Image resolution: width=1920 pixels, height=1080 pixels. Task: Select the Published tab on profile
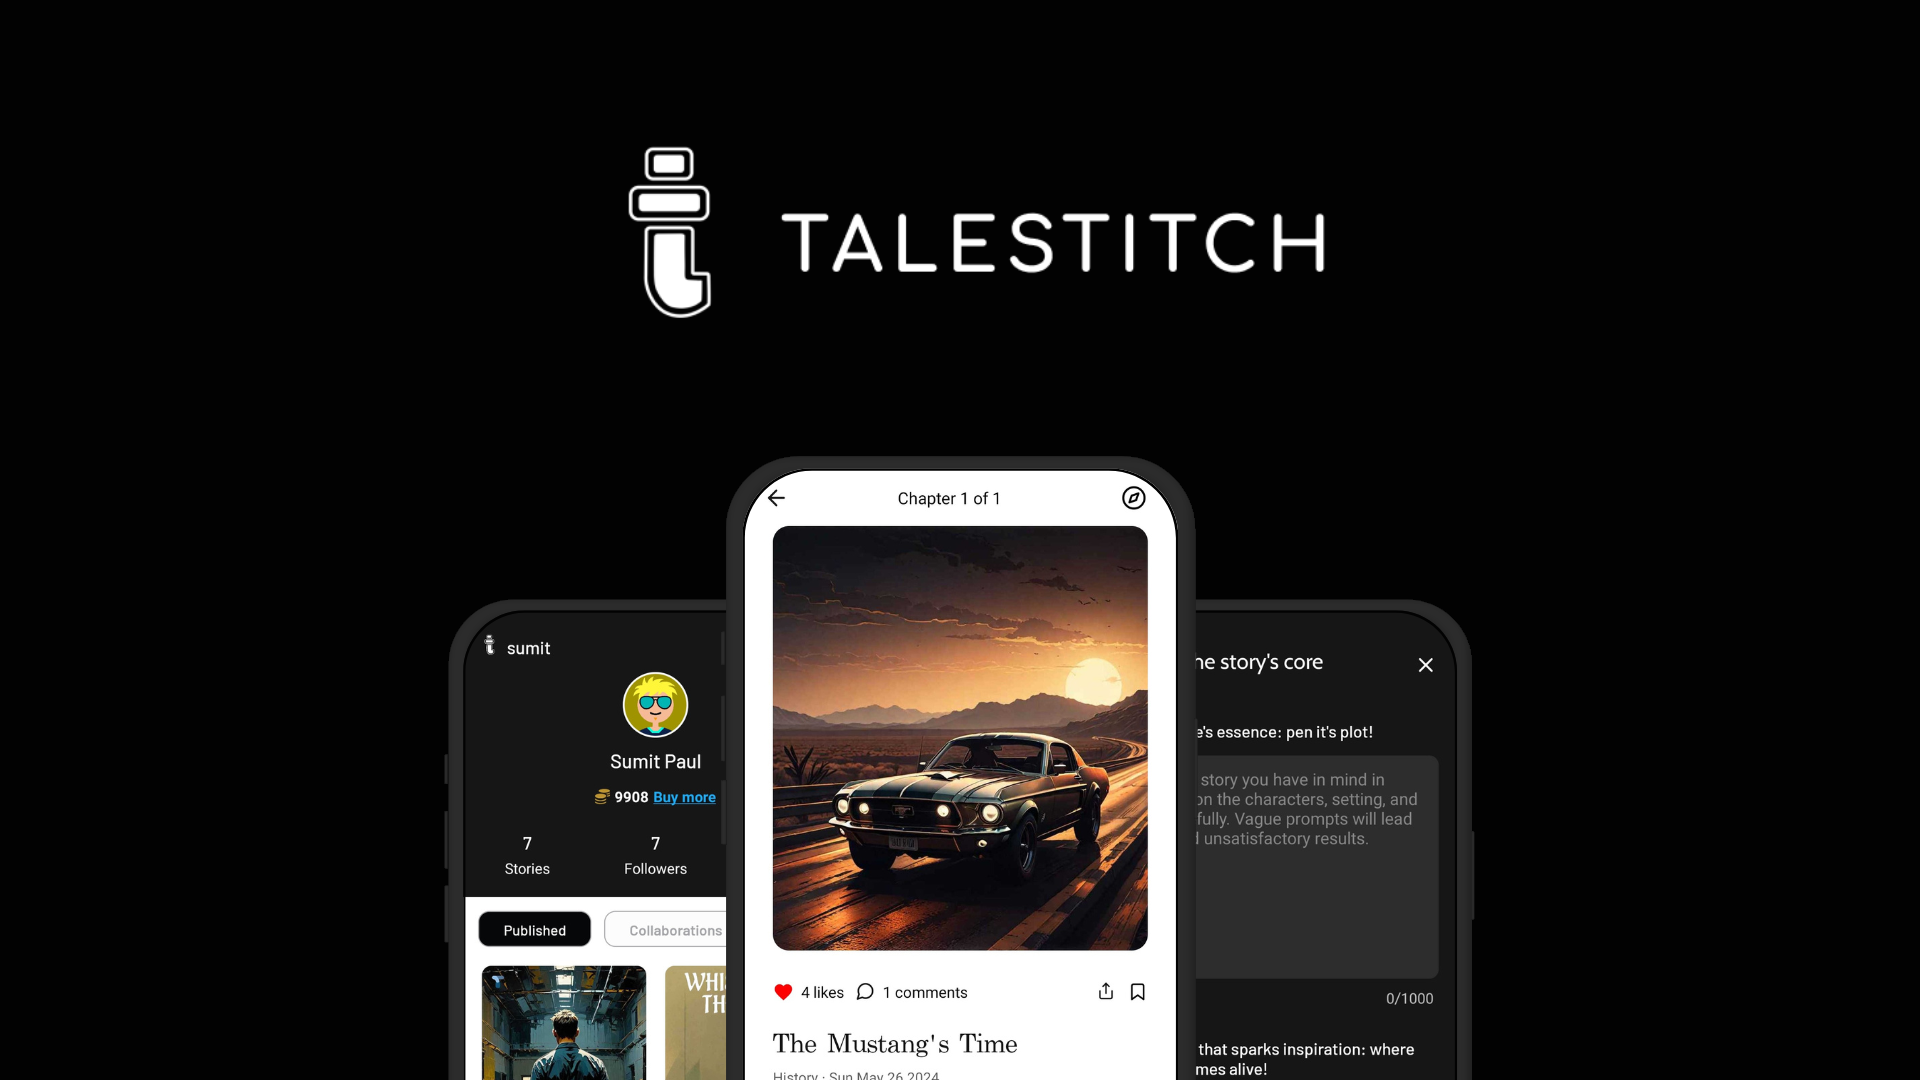534,930
